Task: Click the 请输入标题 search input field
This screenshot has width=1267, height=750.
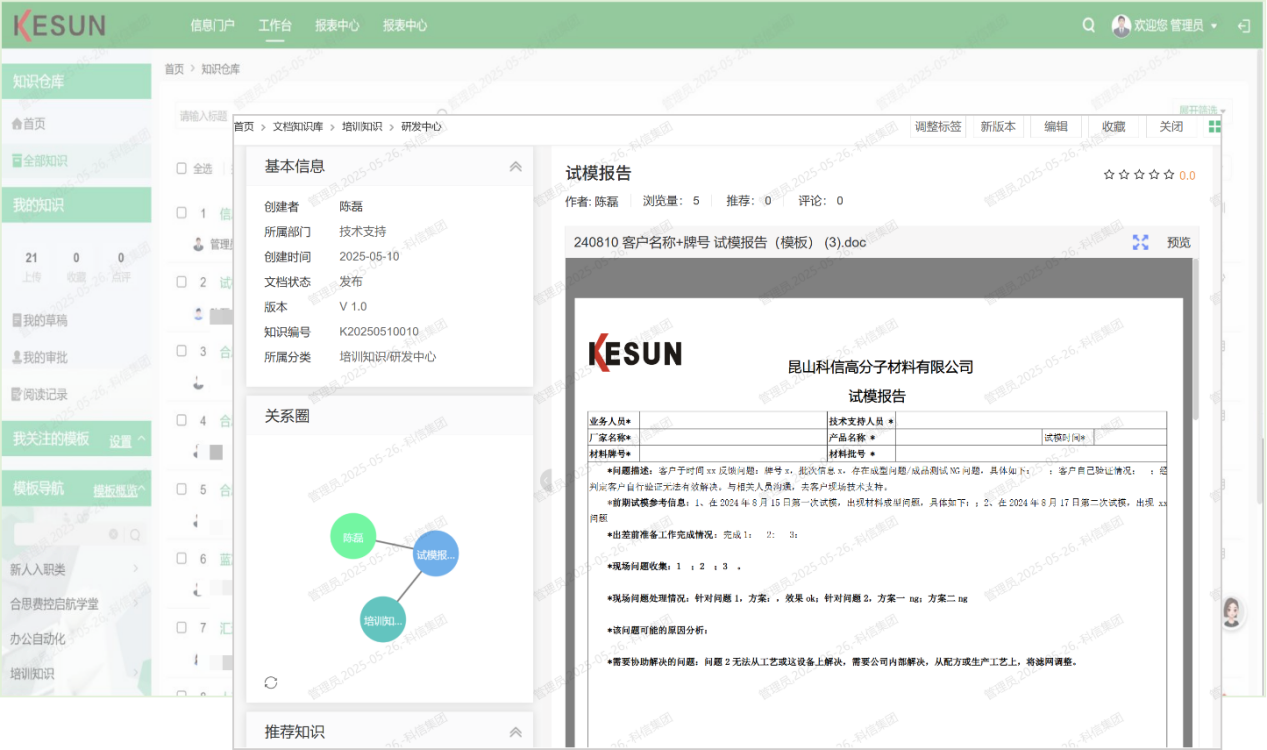Action: pos(205,117)
